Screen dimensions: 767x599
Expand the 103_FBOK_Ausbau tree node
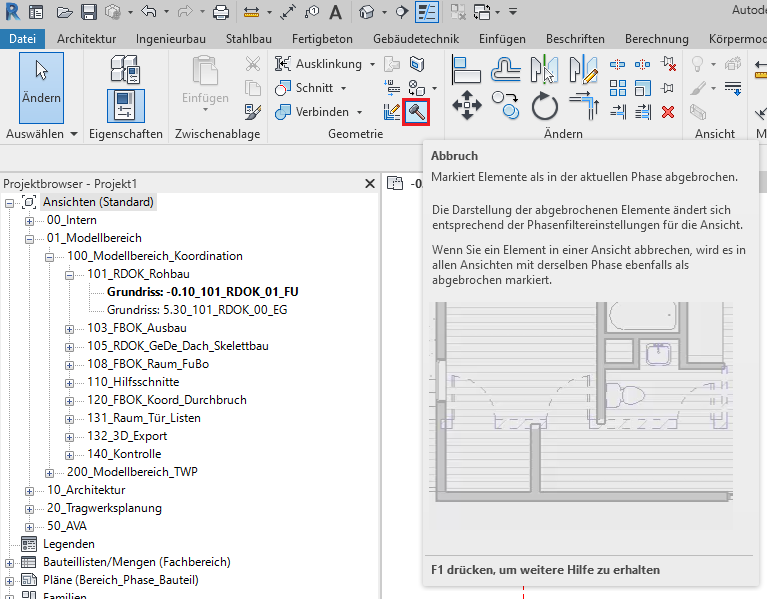click(70, 328)
